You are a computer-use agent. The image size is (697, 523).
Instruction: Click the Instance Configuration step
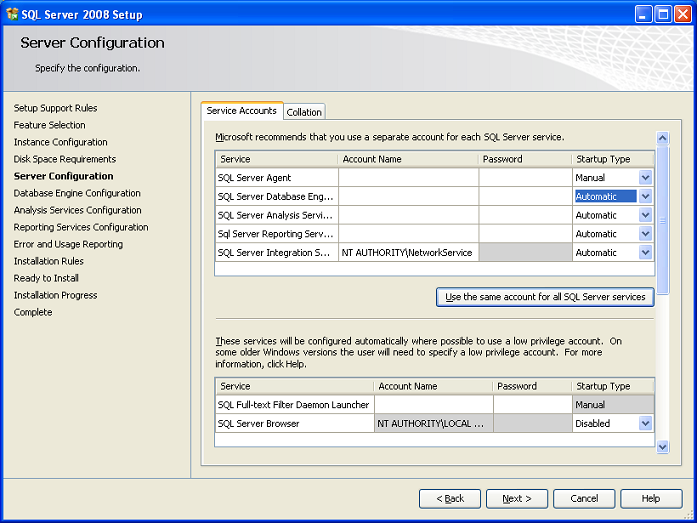(60, 142)
